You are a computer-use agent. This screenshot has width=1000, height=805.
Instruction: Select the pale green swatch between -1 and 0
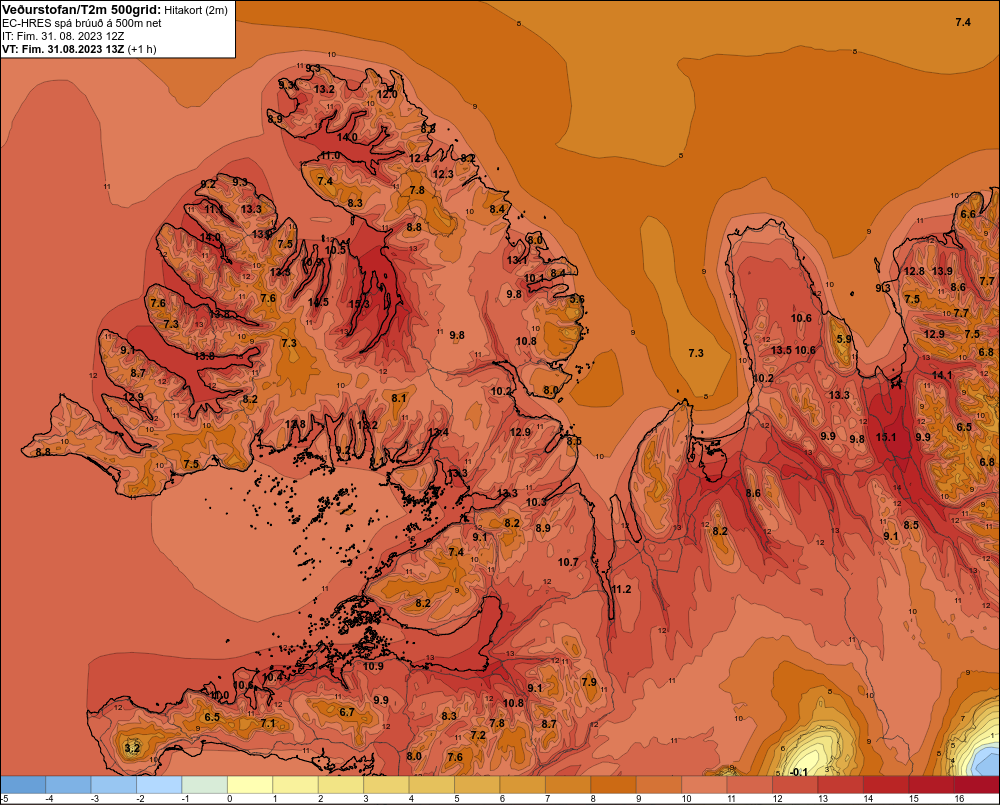[x=205, y=785]
